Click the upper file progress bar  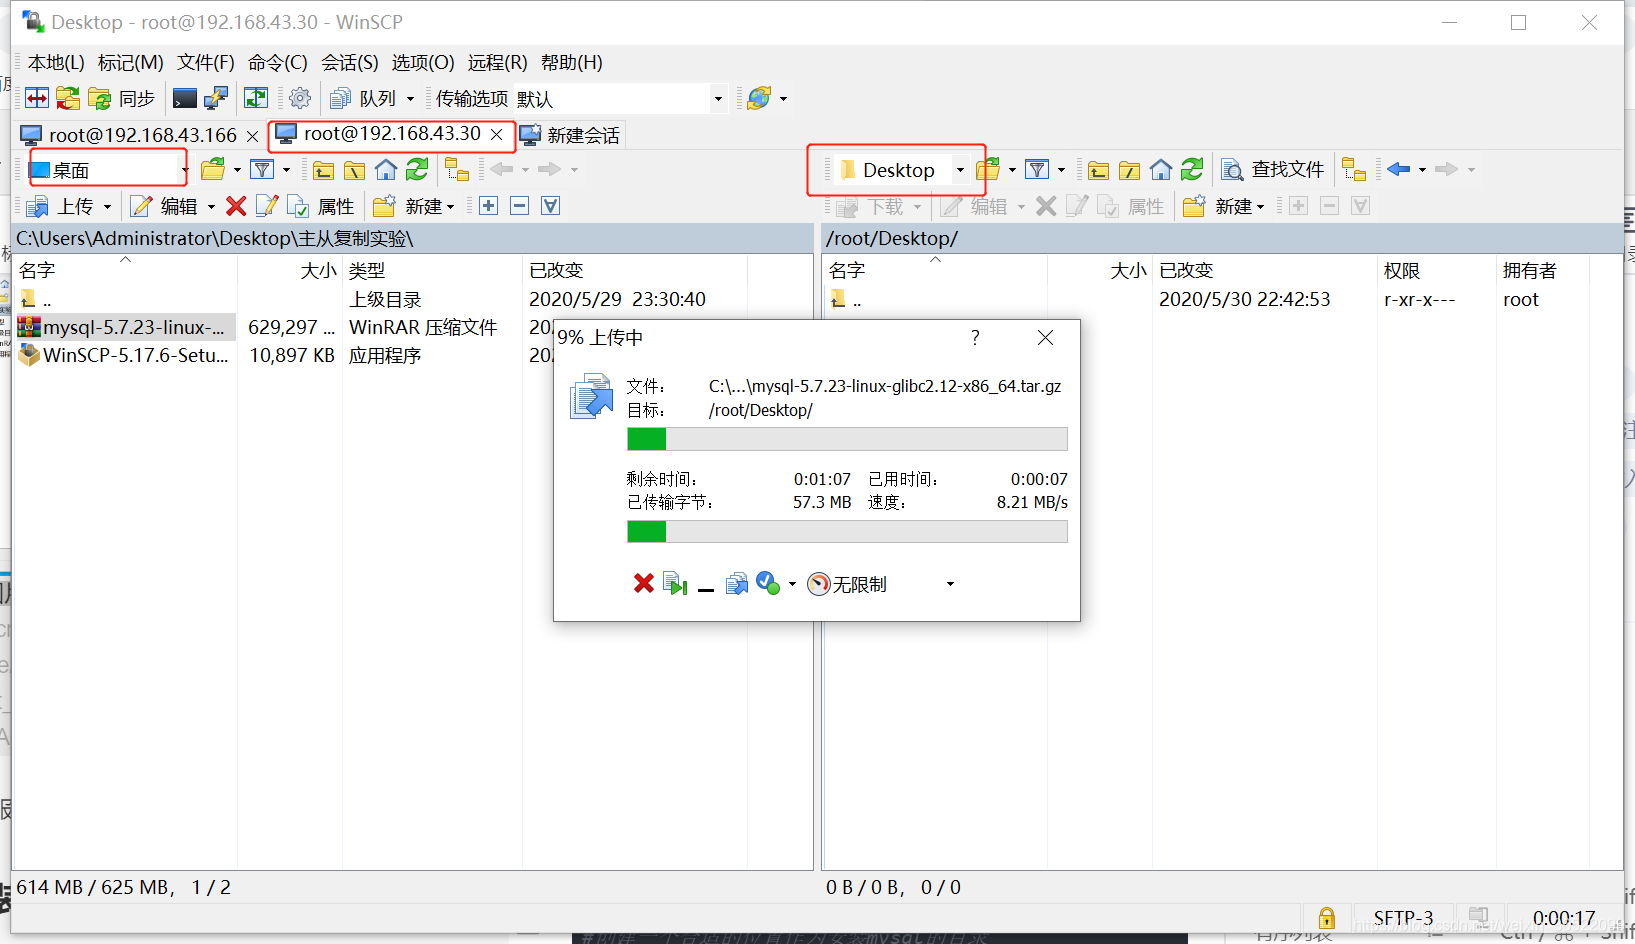pos(847,439)
